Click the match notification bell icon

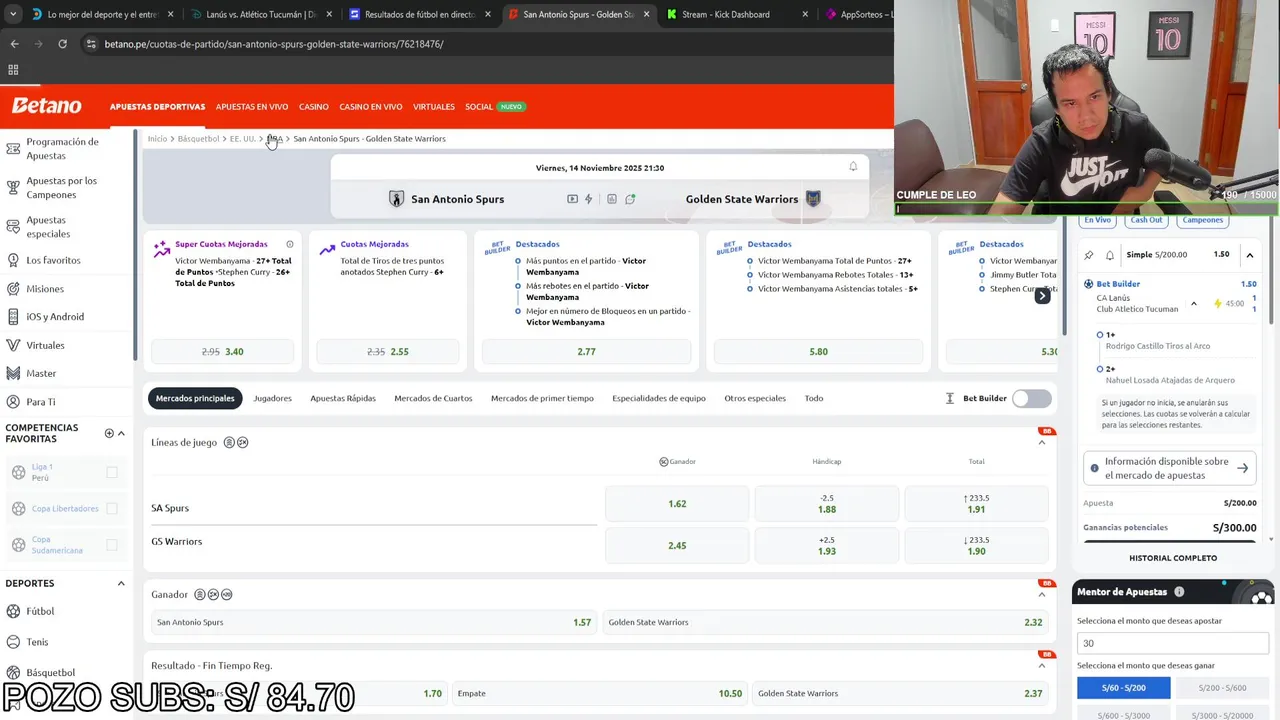853,167
